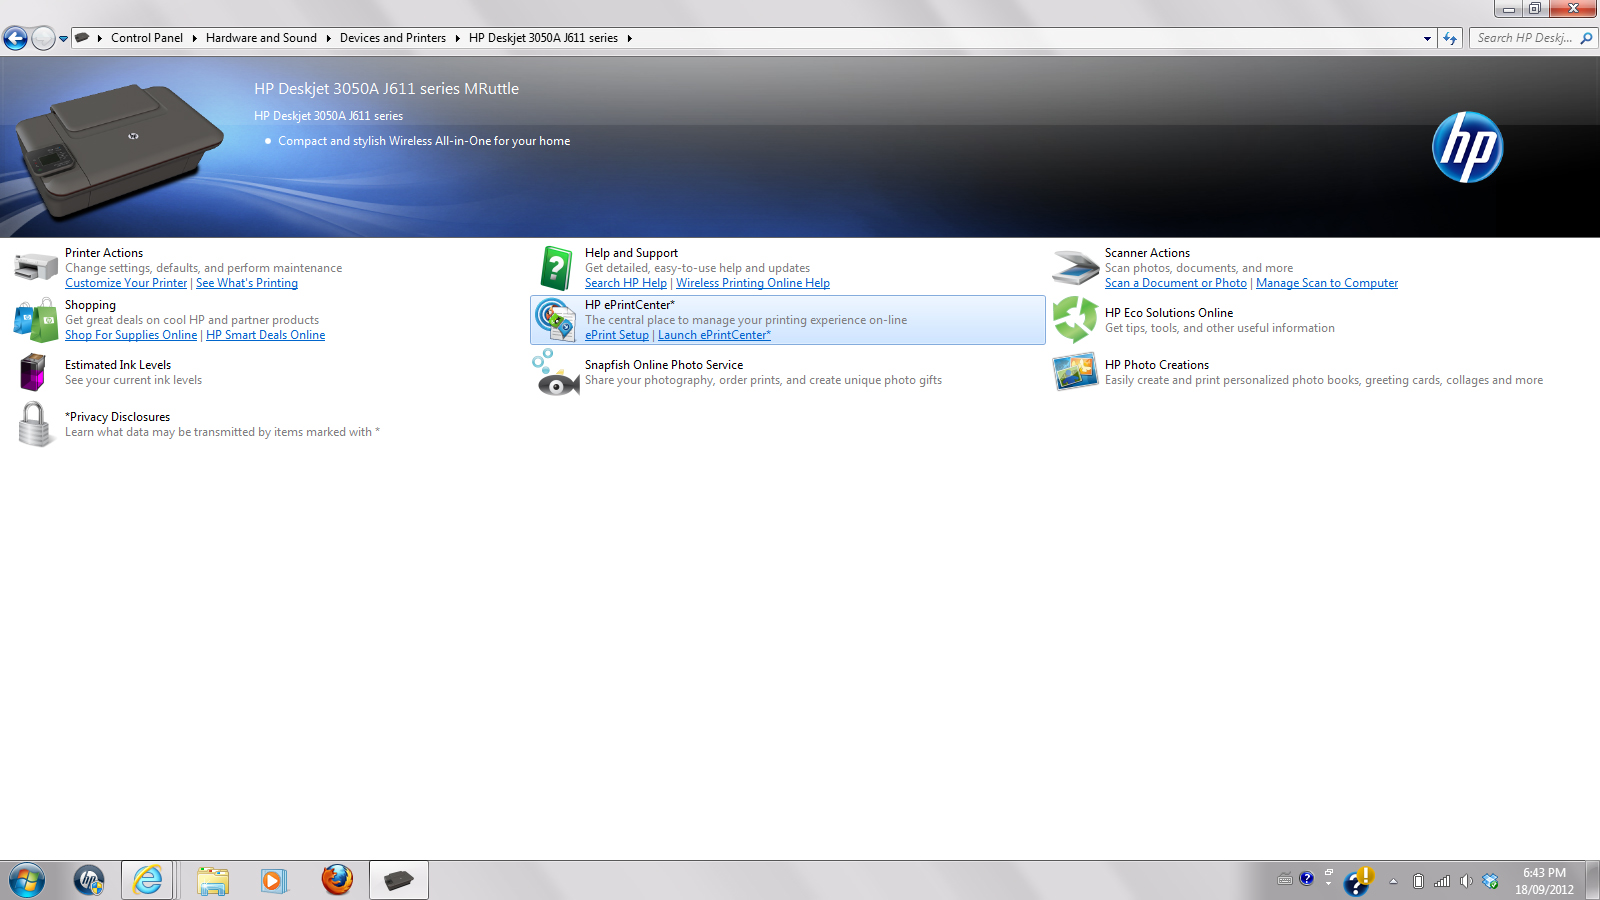Click the HP ePrintCenter globe icon

point(555,320)
